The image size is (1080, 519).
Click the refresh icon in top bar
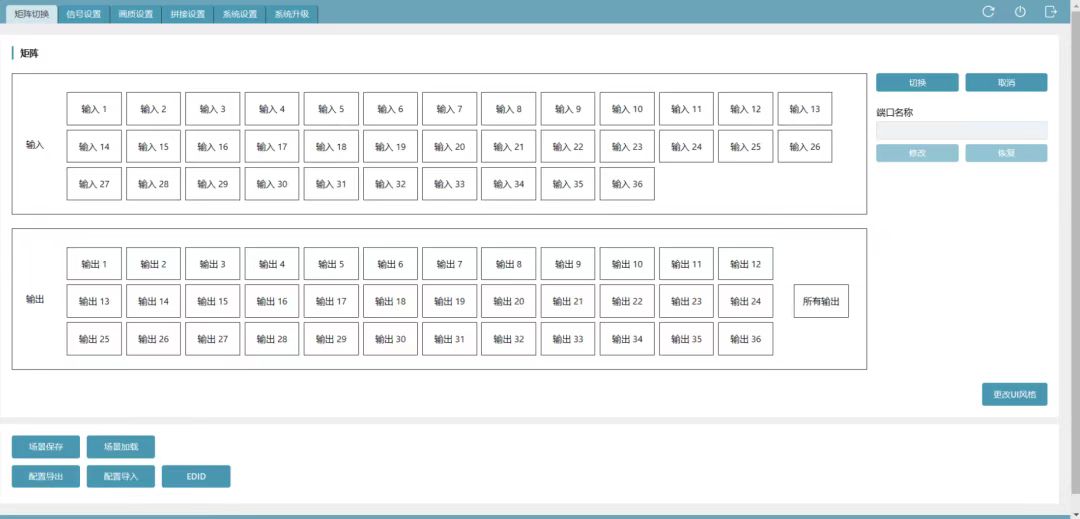[x=988, y=12]
